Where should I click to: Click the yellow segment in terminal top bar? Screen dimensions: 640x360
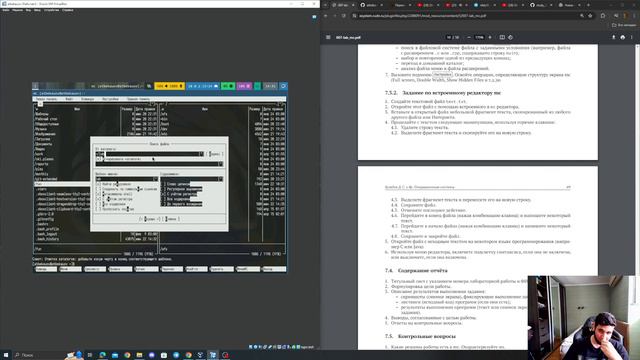169,86
